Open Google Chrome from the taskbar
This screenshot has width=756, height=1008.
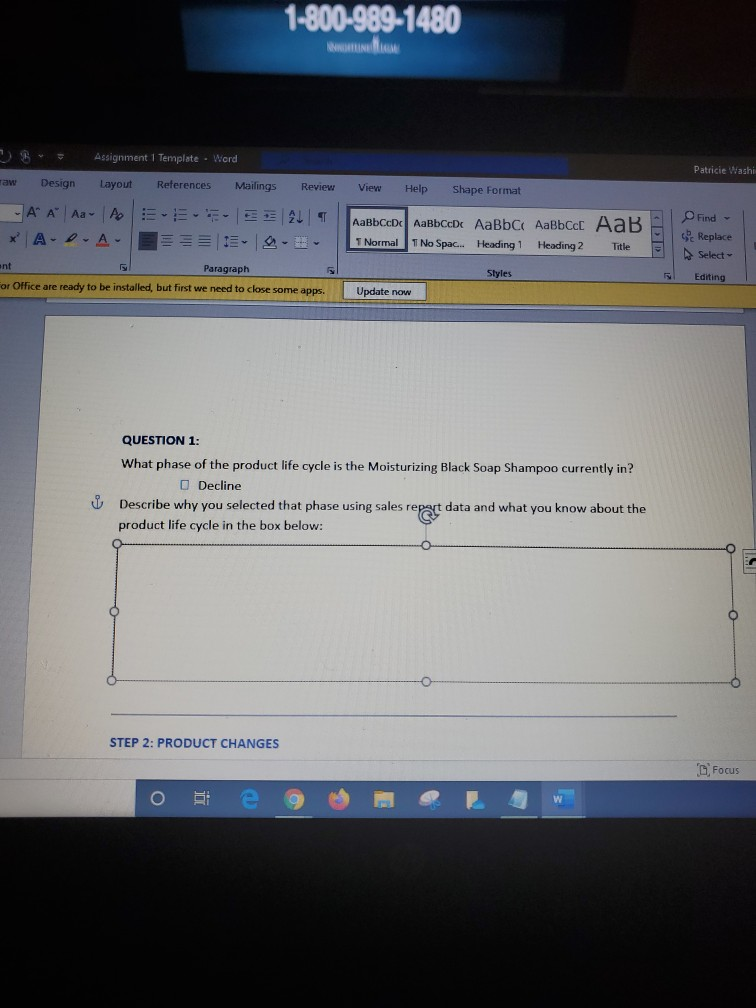[294, 799]
